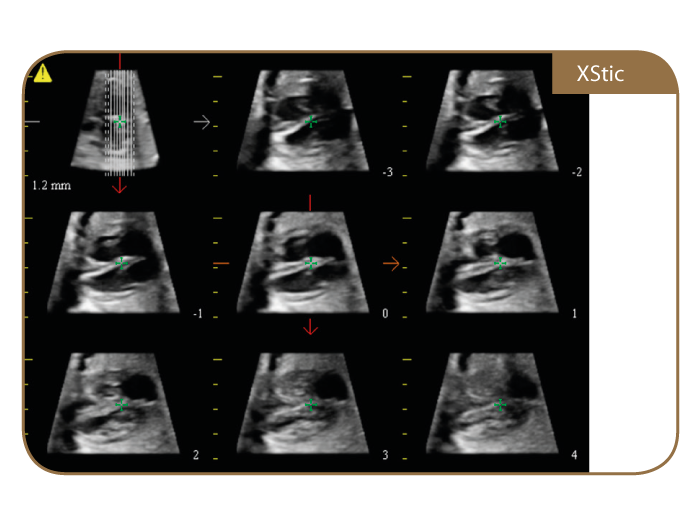Click the red down arrow below slice 0
This screenshot has height=525, width=700.
[310, 327]
